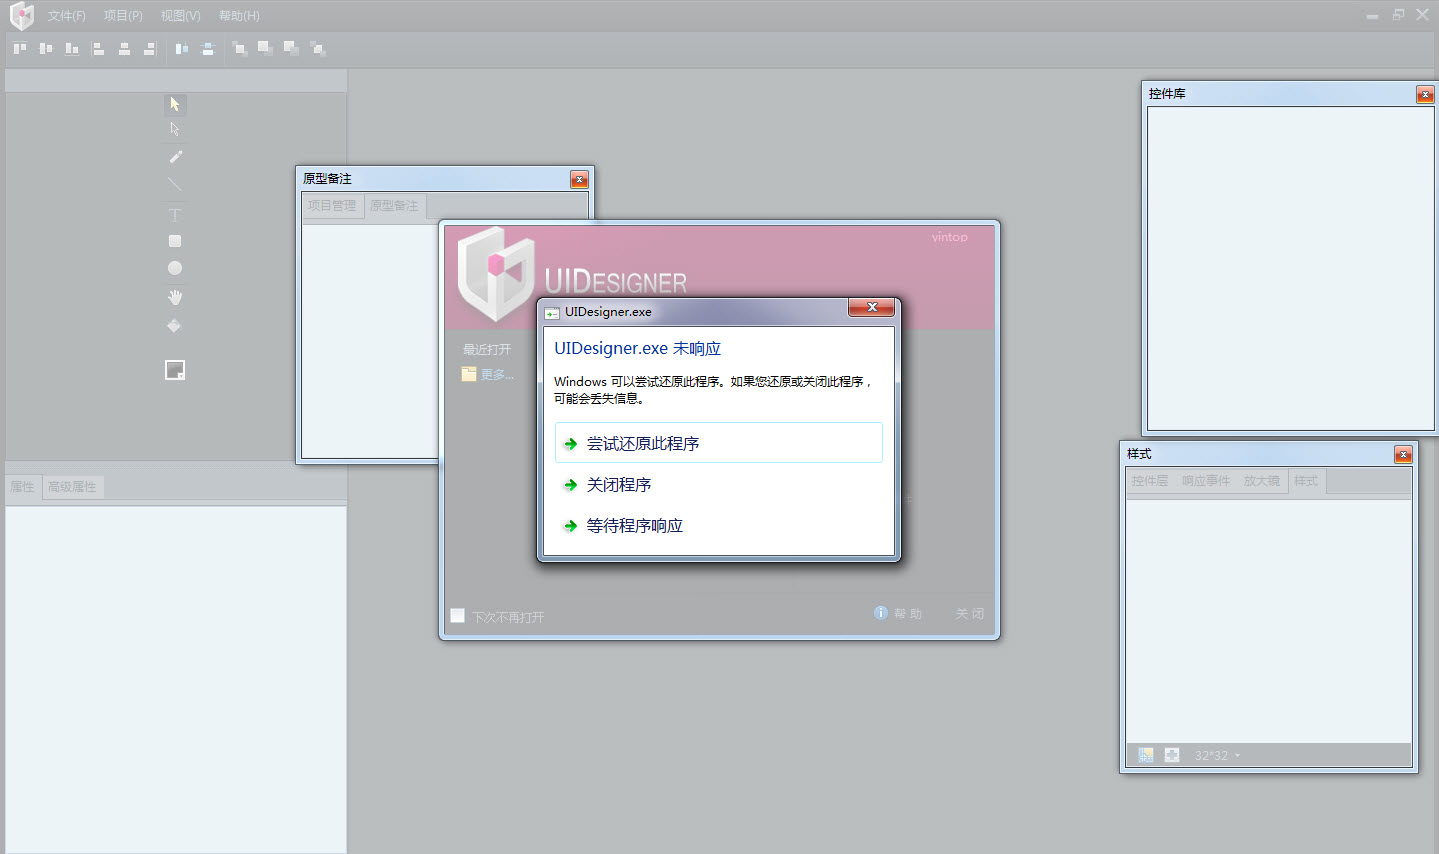The height and width of the screenshot is (854, 1439).
Task: Select the rounded rectangle shape tool
Action: (x=175, y=241)
